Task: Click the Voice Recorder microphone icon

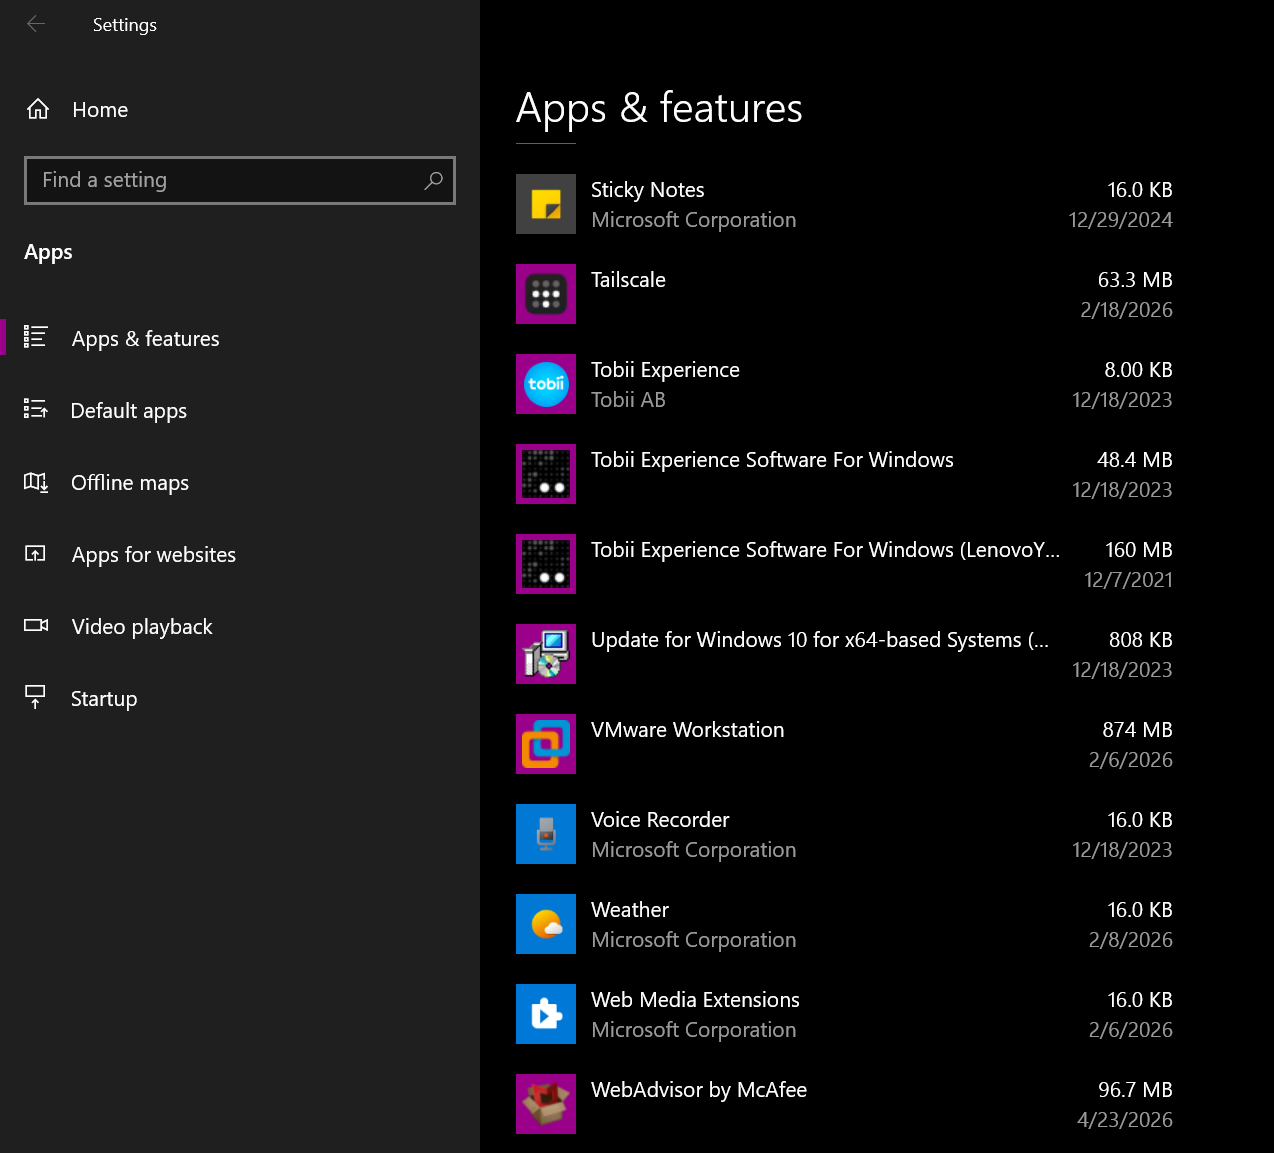Action: tap(545, 834)
